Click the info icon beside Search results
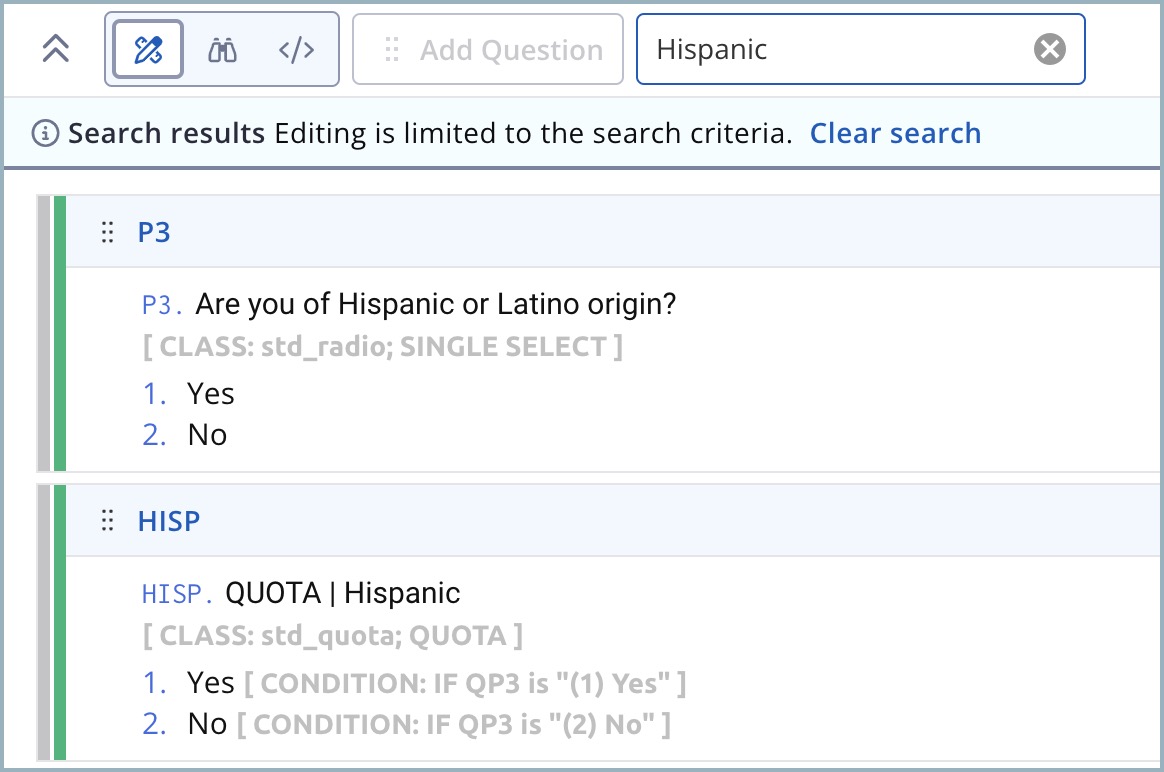This screenshot has width=1164, height=772. [x=45, y=134]
